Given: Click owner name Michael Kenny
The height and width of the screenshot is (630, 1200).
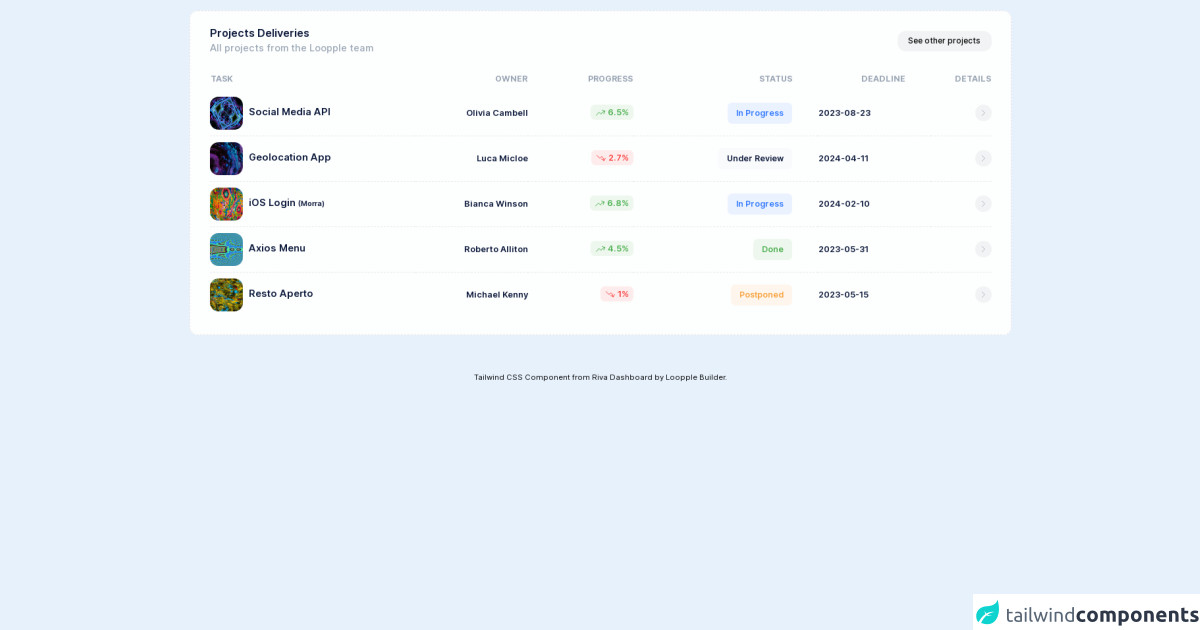Looking at the screenshot, I should (496, 294).
